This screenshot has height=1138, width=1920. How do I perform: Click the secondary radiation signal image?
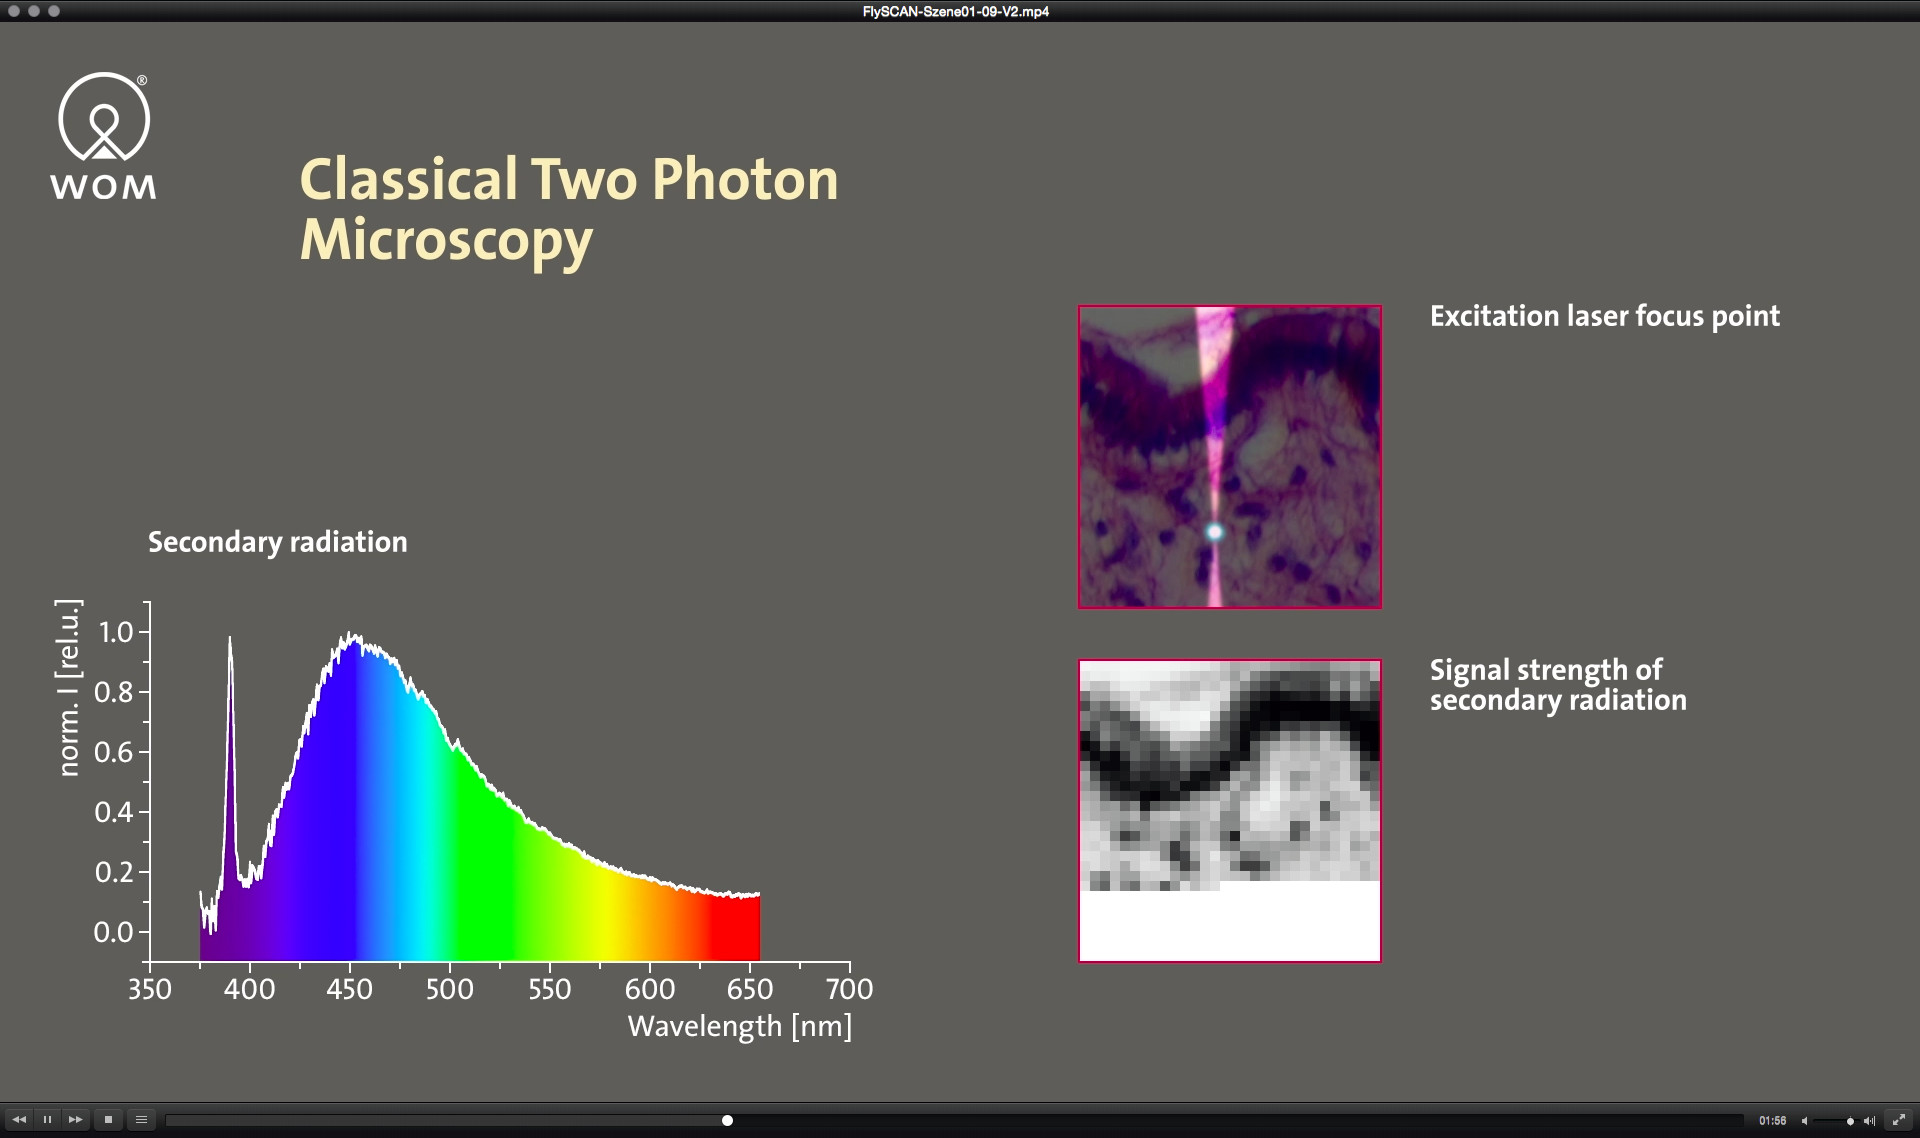pos(1229,810)
